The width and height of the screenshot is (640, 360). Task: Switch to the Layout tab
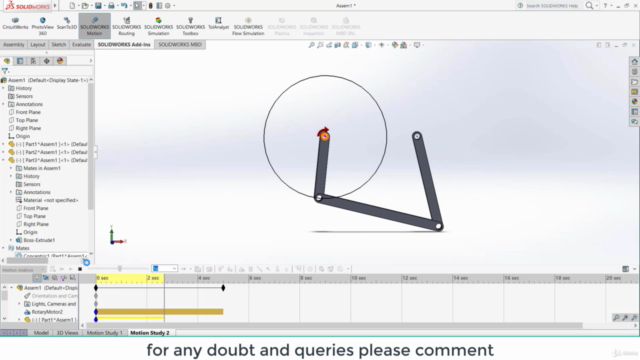tap(38, 44)
